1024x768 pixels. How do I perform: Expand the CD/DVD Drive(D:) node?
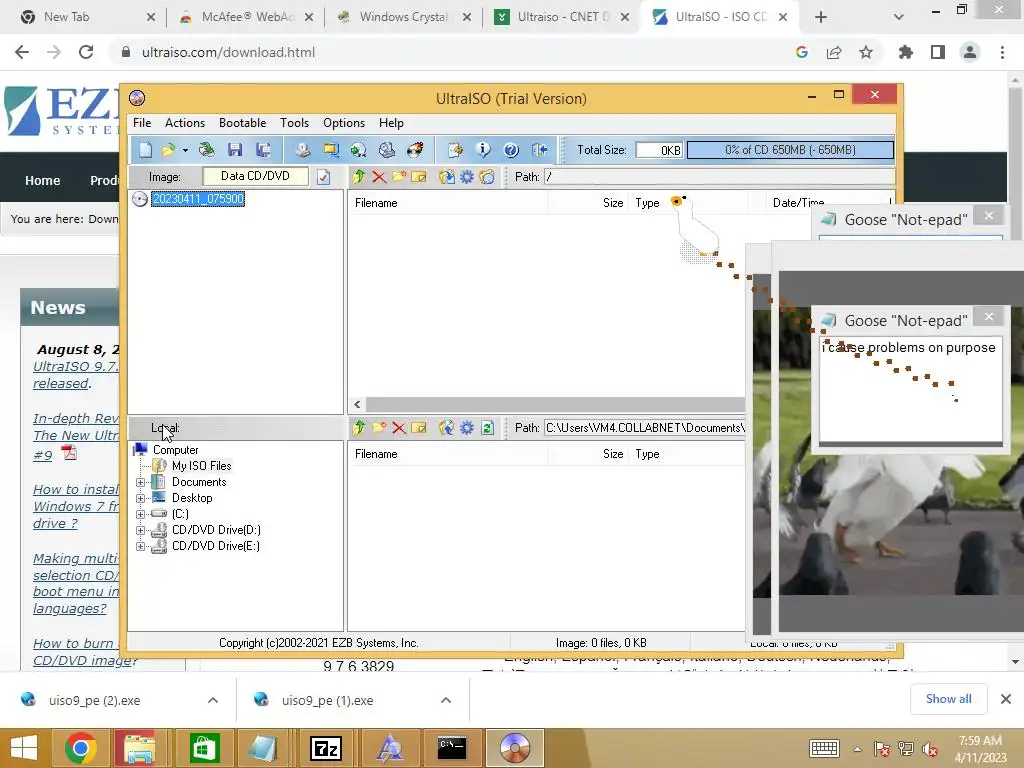click(140, 530)
